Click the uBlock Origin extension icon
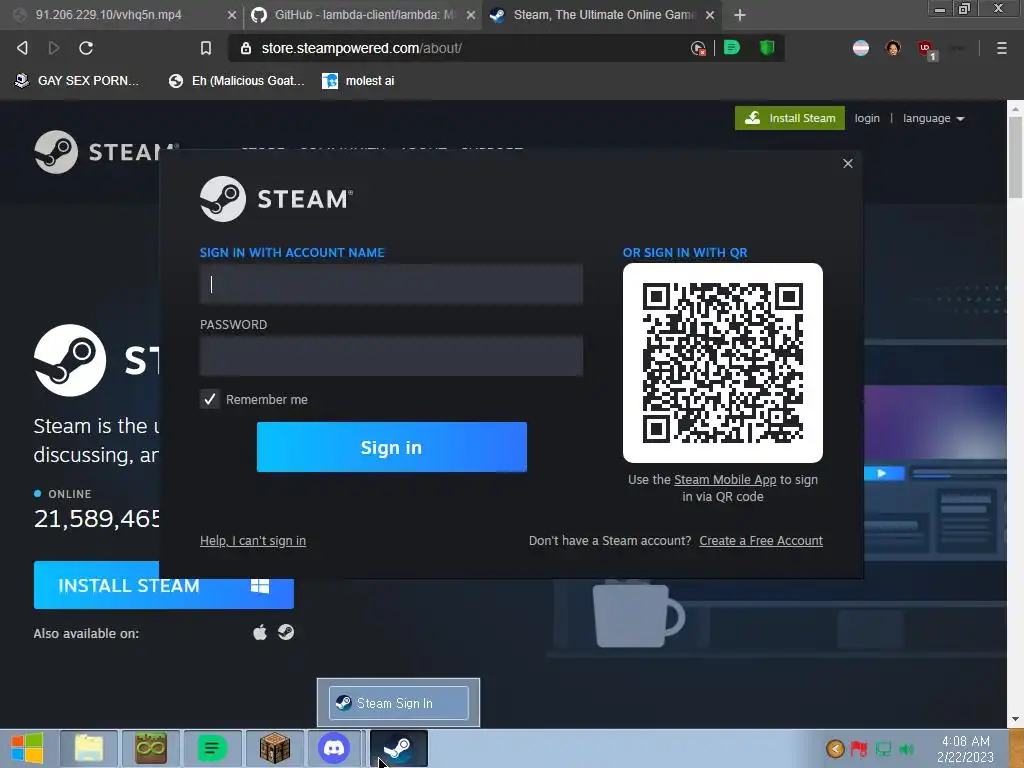Viewport: 1024px width, 768px height. [x=925, y=48]
